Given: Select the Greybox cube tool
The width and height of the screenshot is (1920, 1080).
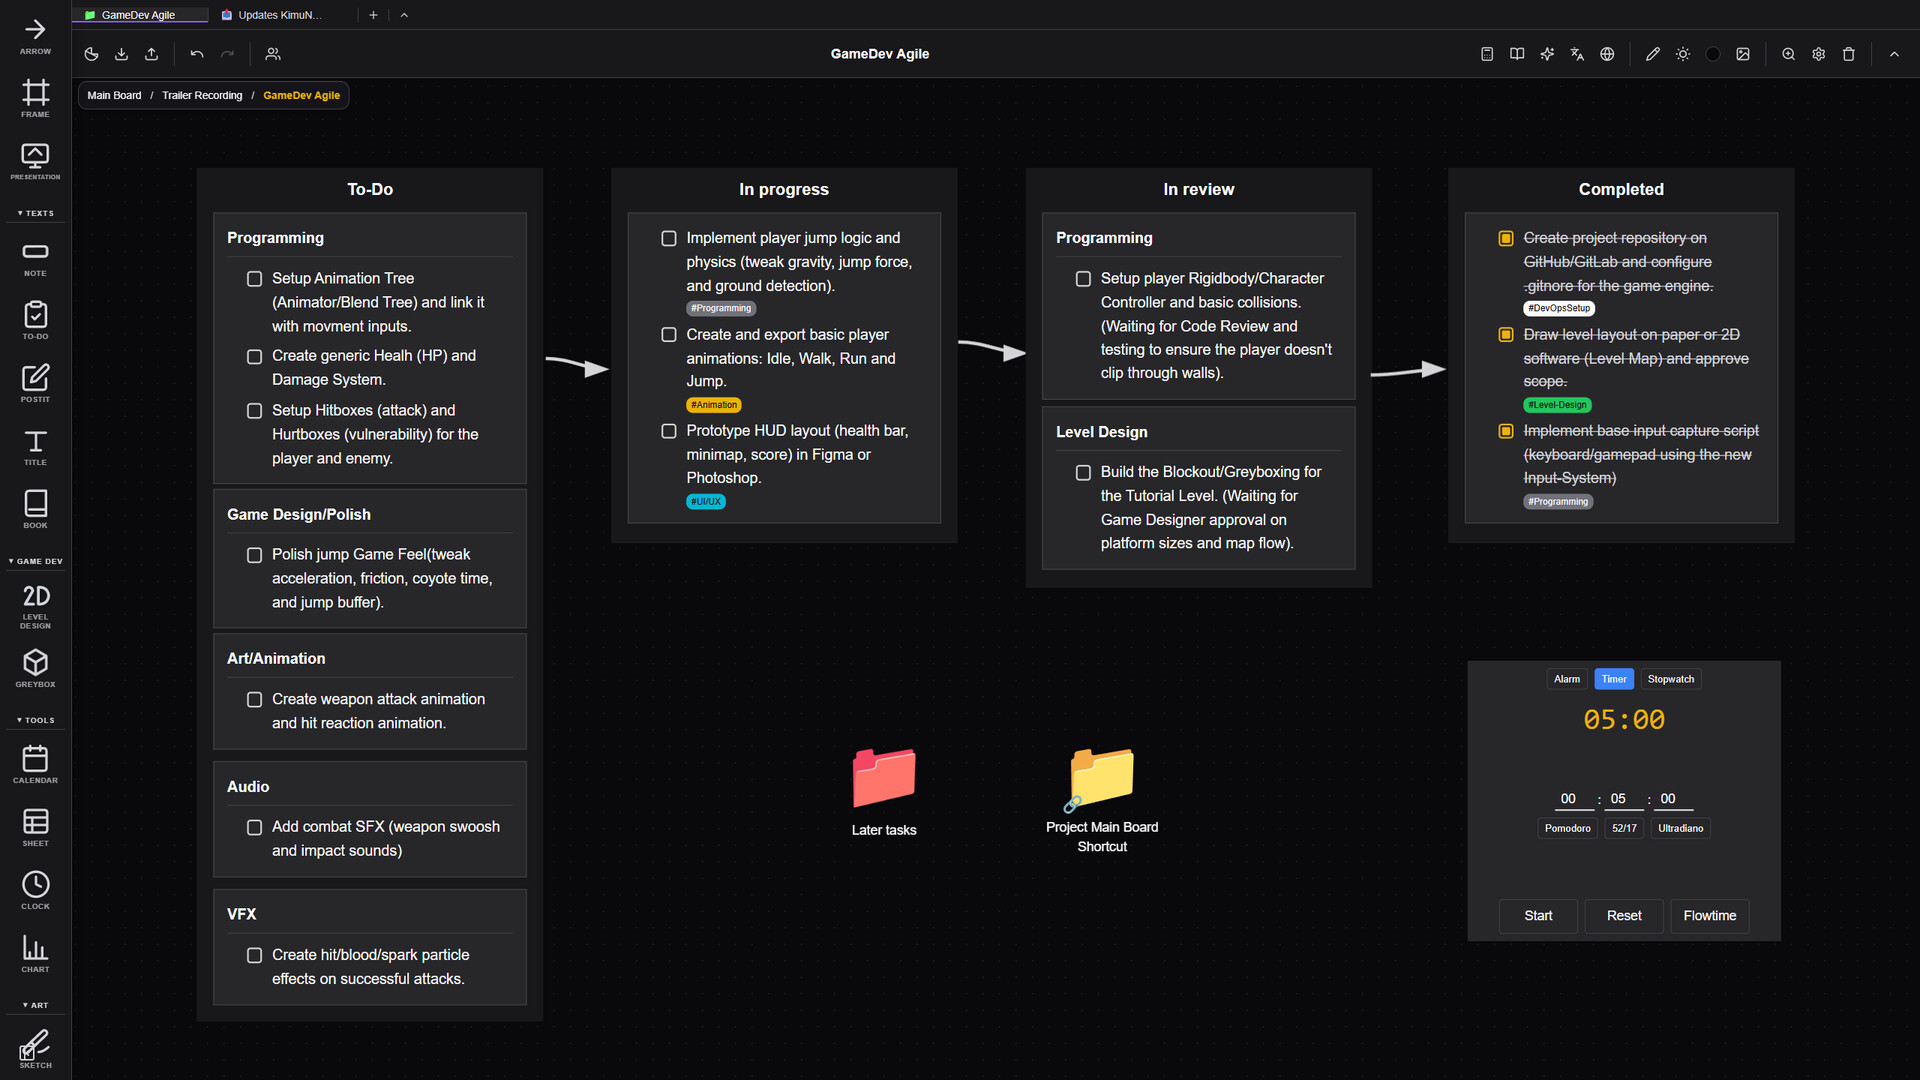Looking at the screenshot, I should [35, 668].
